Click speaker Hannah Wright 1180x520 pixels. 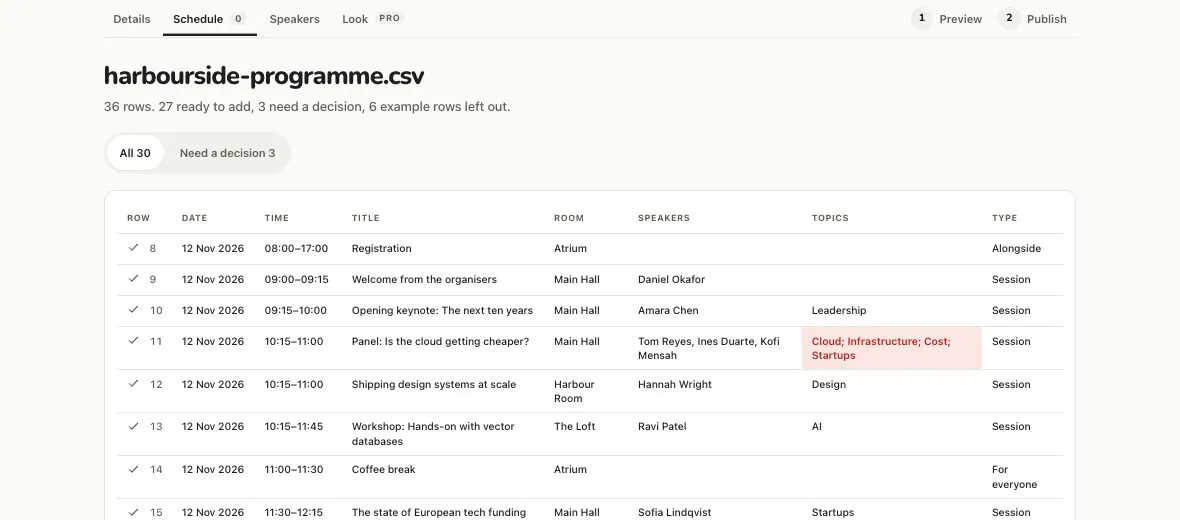click(674, 384)
